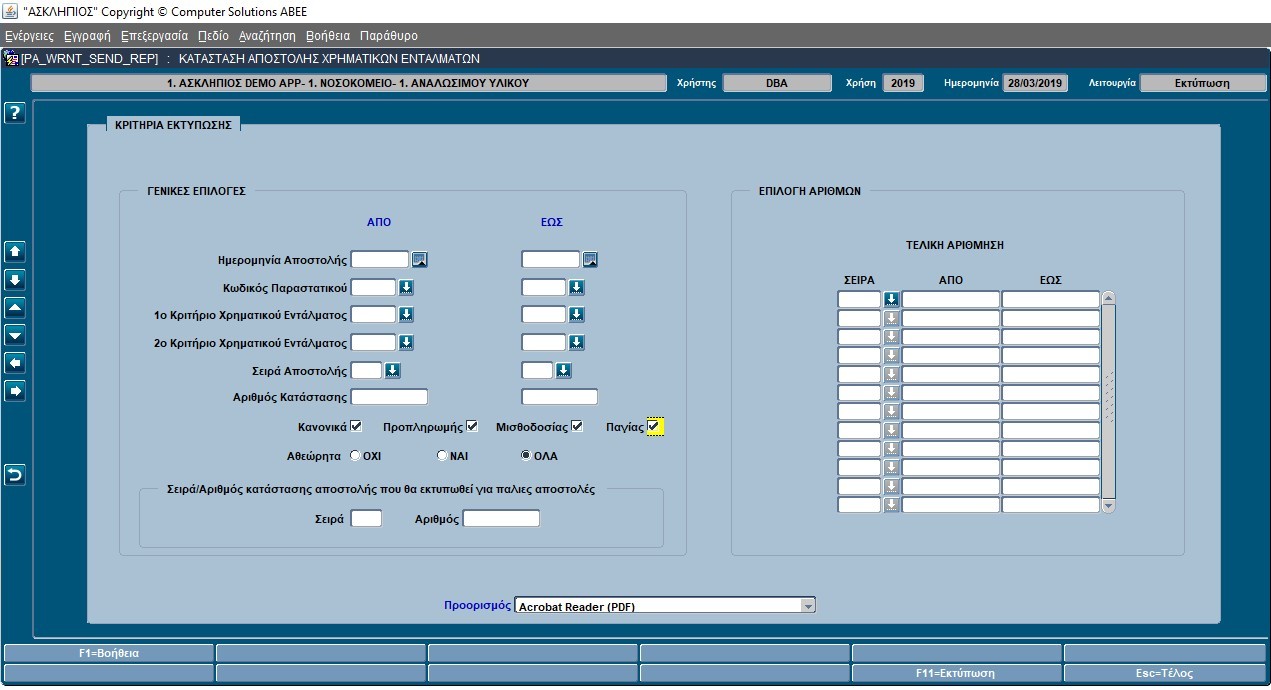This screenshot has height=690, width=1271.
Task: Open the Παράθυρο menu
Action: coord(389,35)
